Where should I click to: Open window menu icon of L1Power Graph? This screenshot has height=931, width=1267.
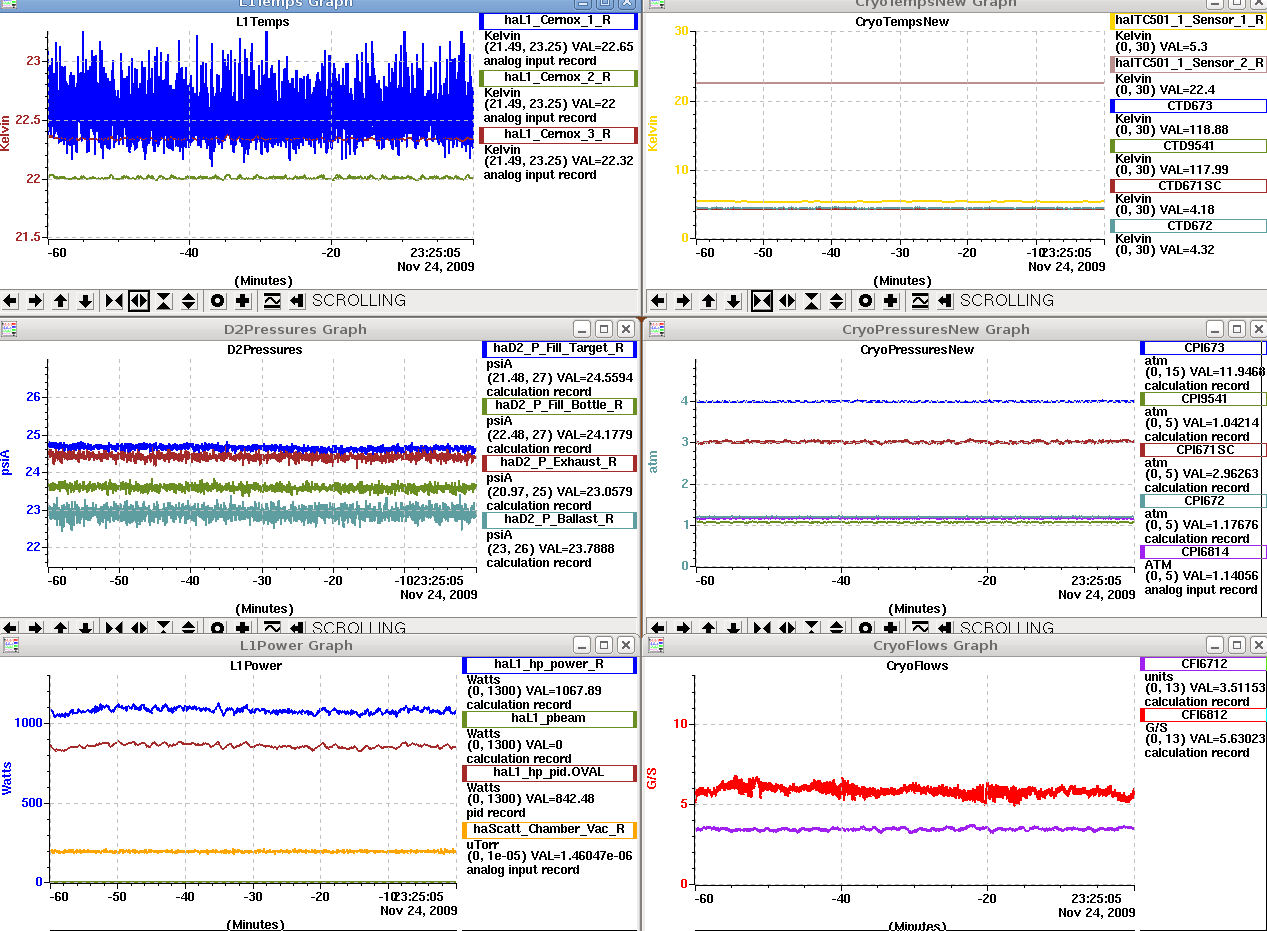(x=10, y=646)
